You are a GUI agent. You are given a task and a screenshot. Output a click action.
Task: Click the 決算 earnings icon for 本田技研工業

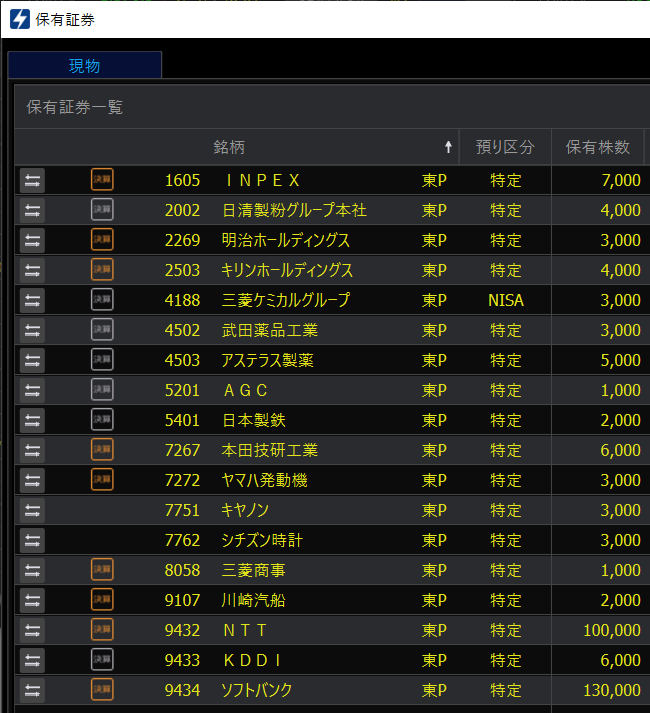(102, 450)
